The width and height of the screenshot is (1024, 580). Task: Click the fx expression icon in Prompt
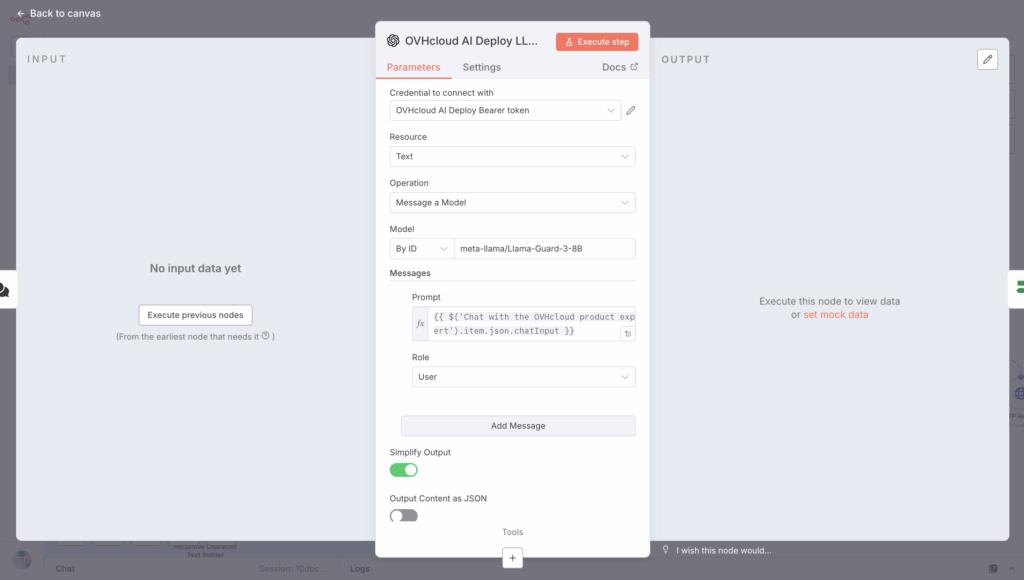tap(421, 323)
